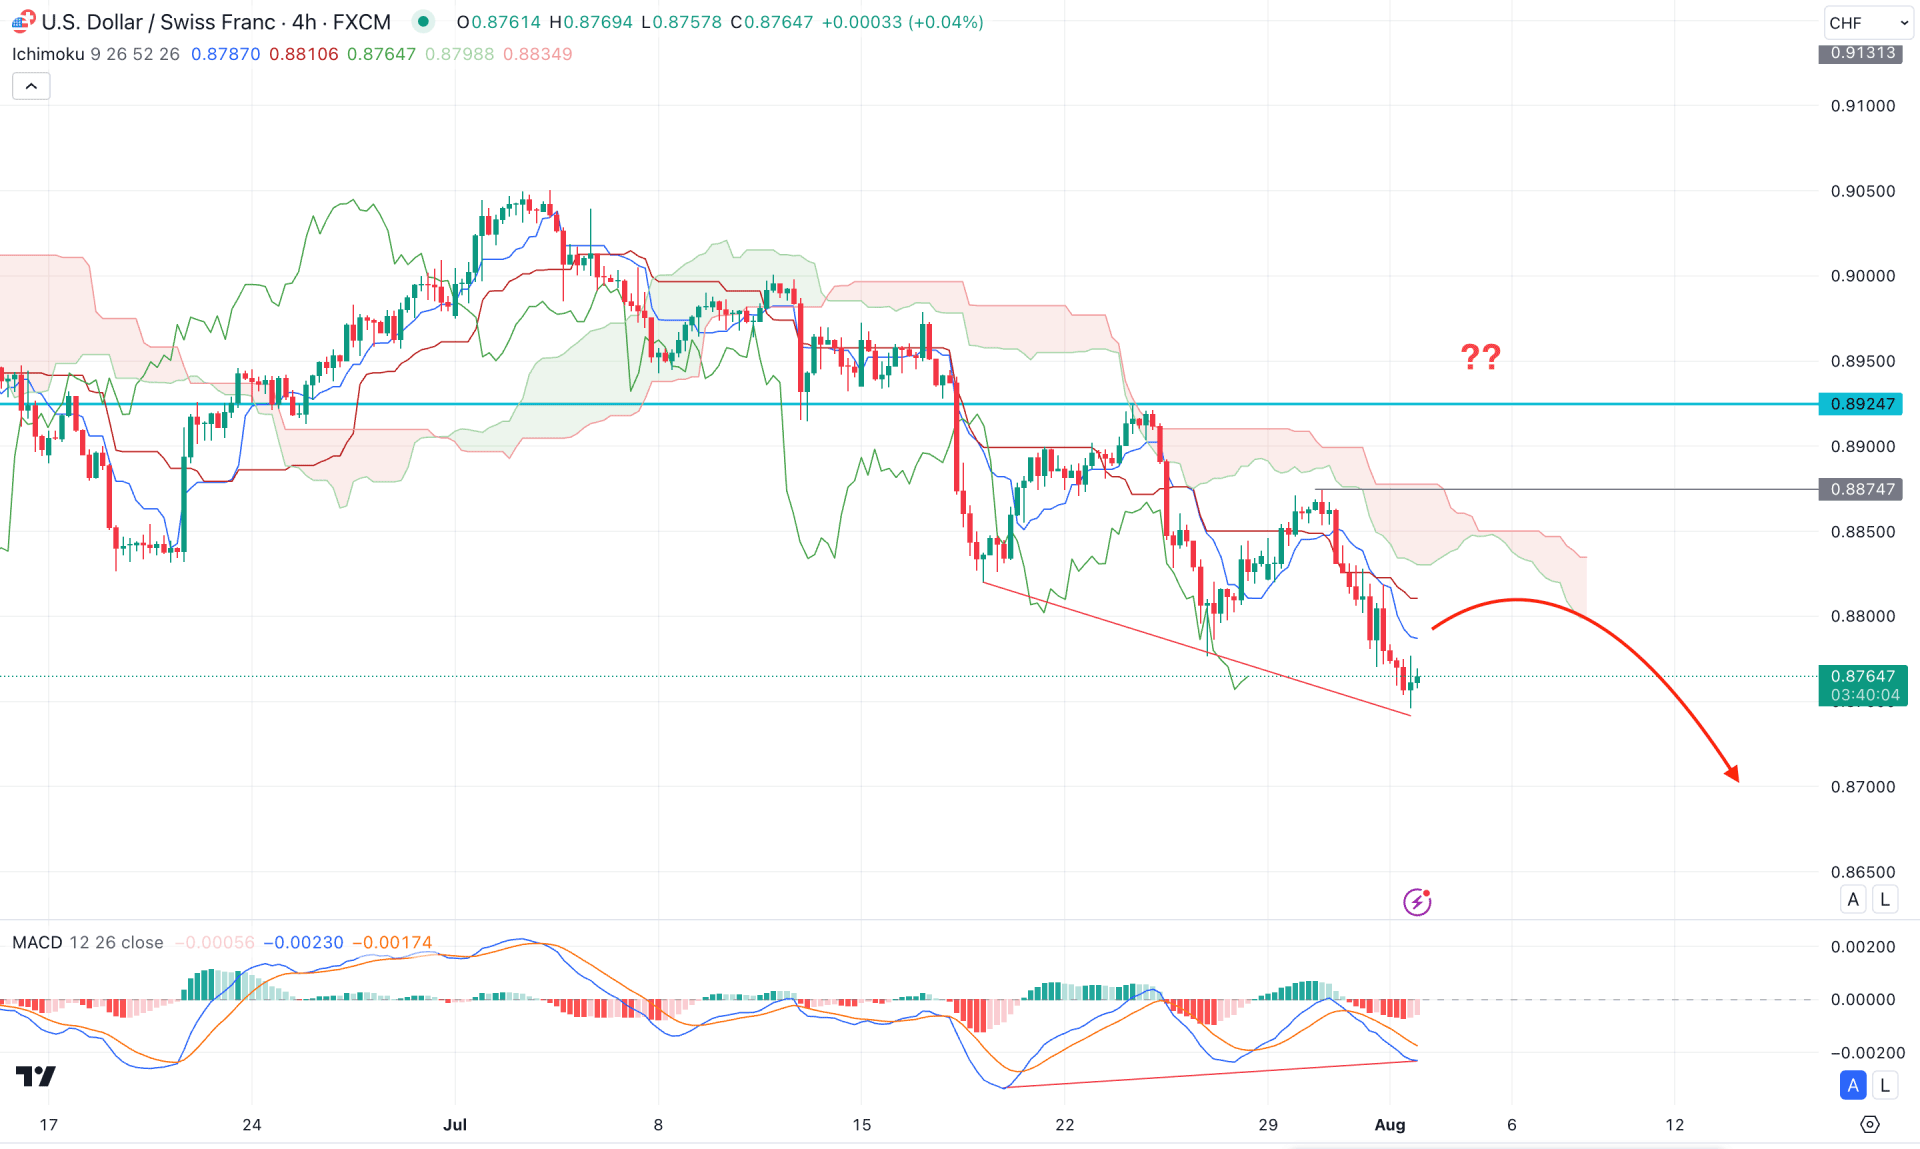This screenshot has height=1149, width=1920.
Task: Click the MACD value −0.00230
Action: tap(303, 942)
